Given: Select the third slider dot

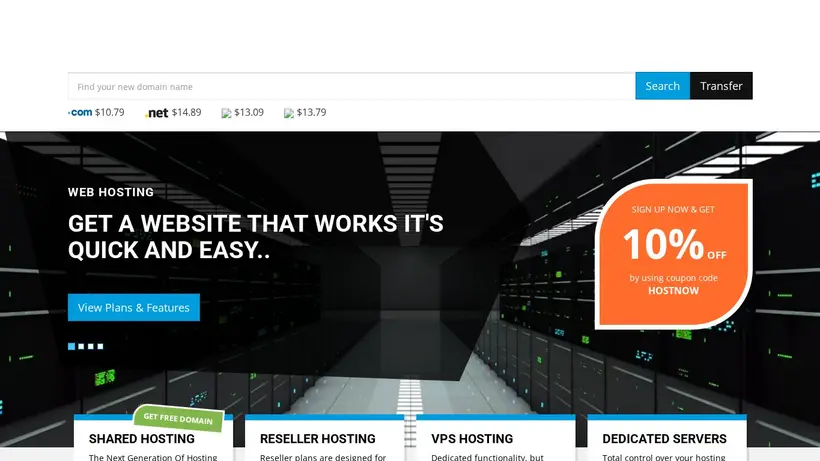Looking at the screenshot, I should click(90, 346).
